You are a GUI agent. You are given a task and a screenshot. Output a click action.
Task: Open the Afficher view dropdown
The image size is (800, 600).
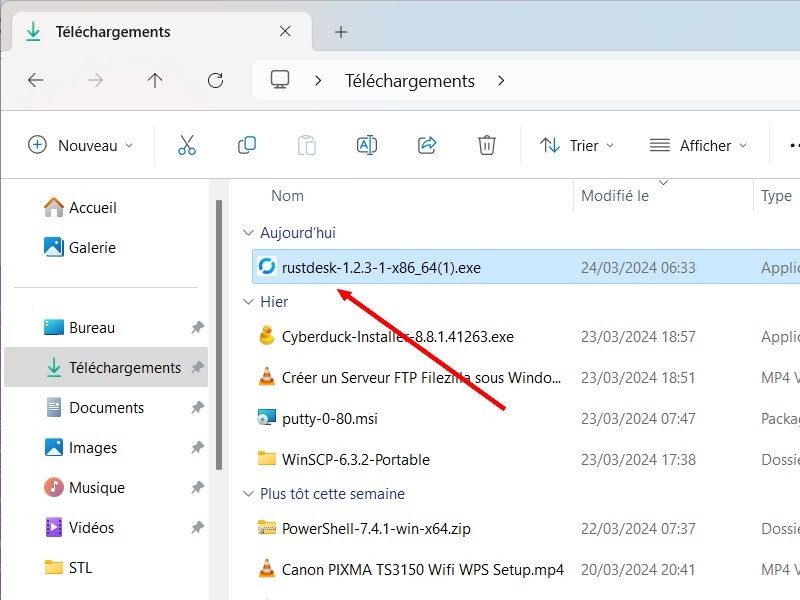pyautogui.click(x=698, y=145)
